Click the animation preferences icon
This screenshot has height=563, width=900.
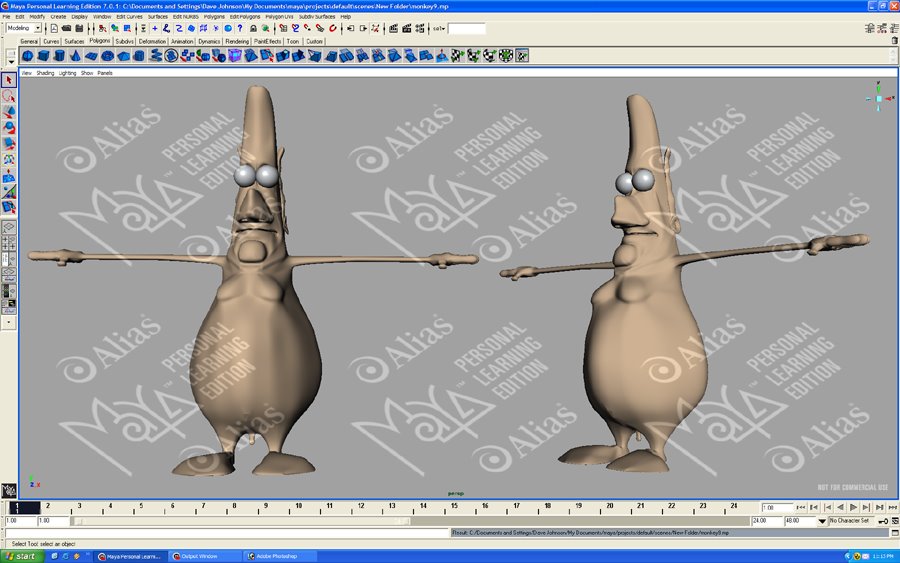895,521
